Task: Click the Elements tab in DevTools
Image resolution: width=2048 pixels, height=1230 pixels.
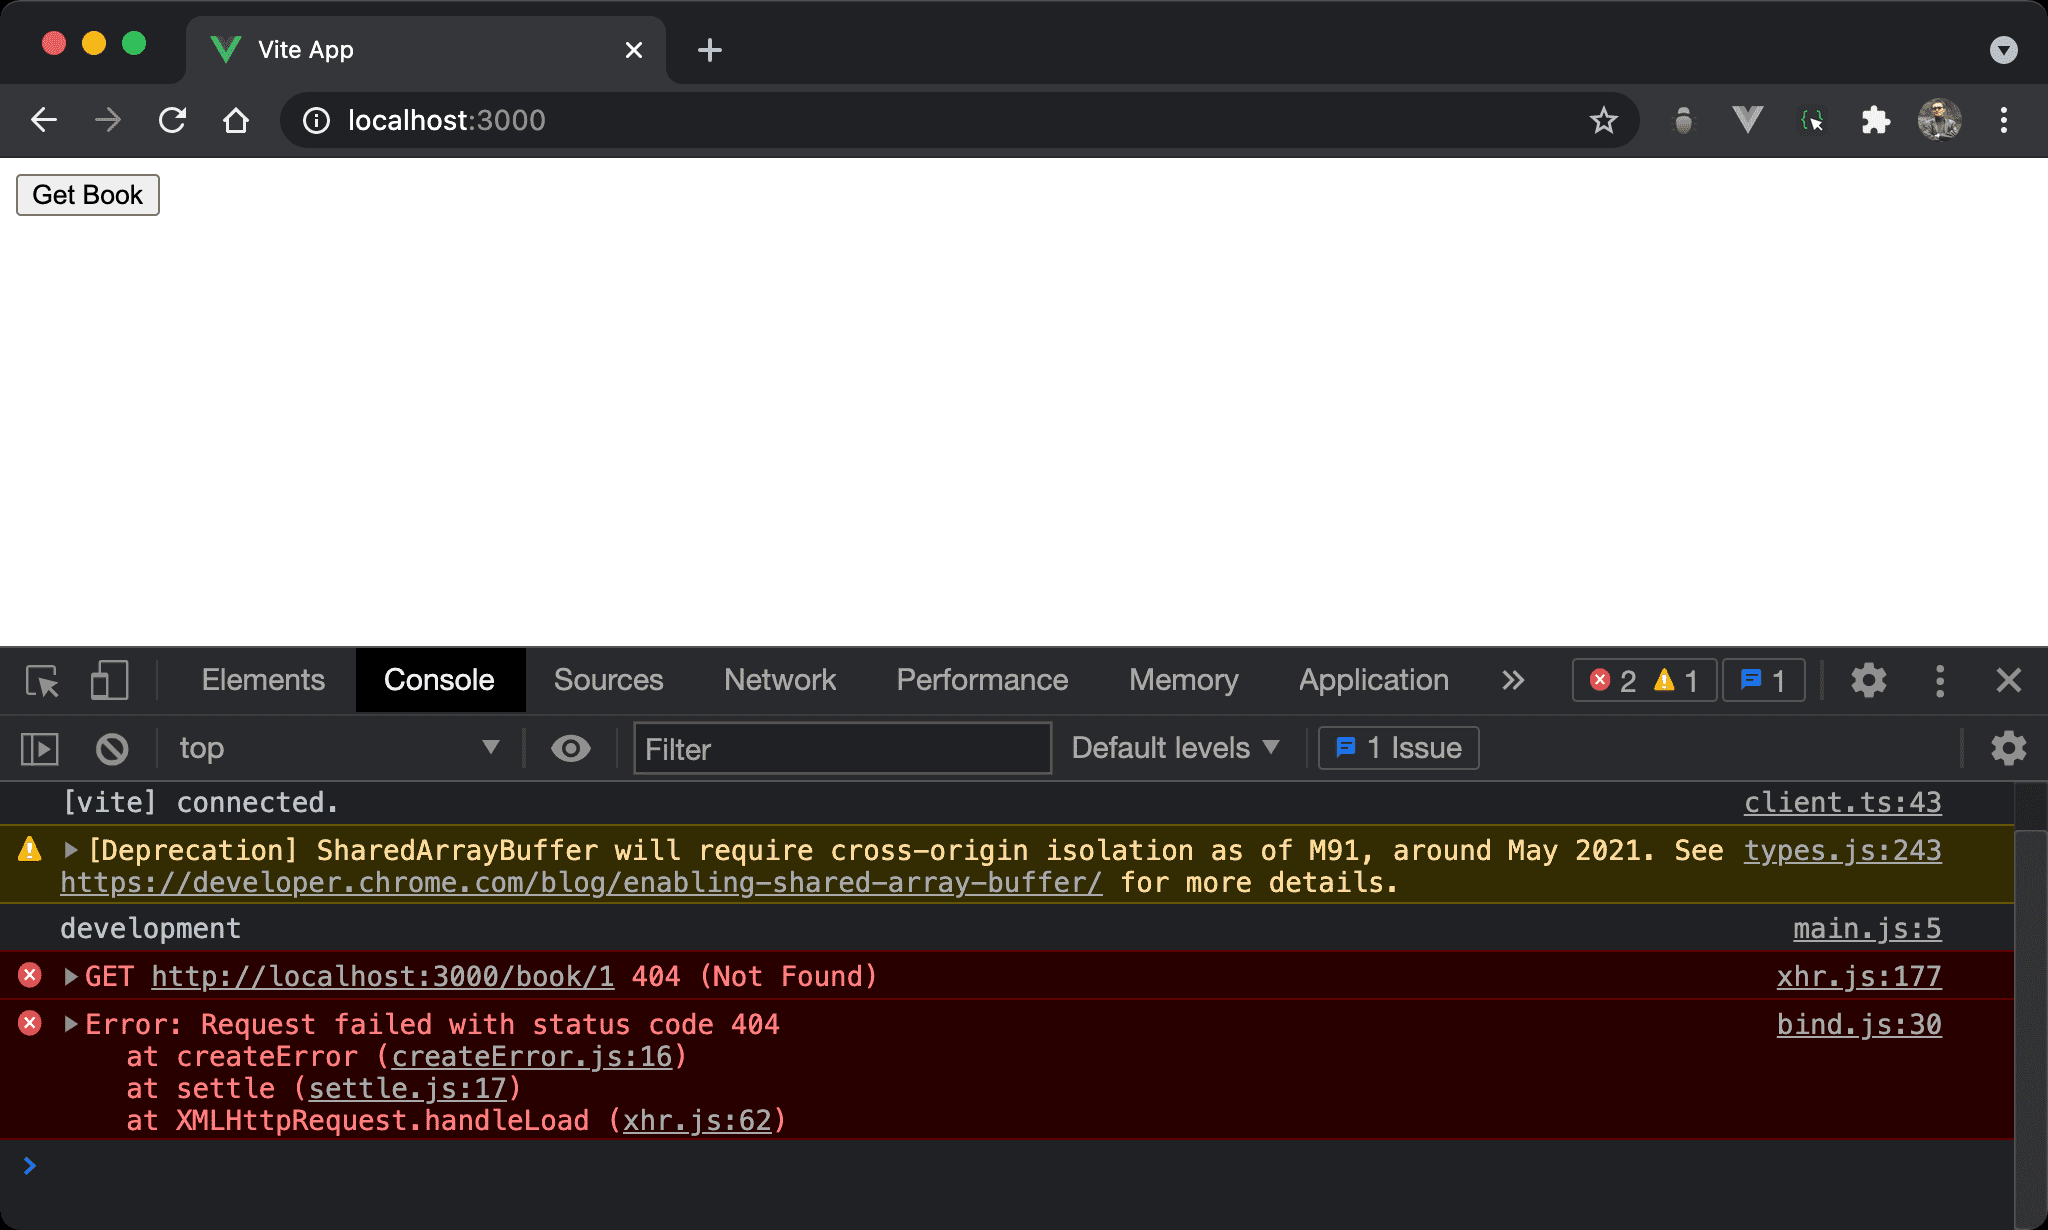Action: coord(262,679)
